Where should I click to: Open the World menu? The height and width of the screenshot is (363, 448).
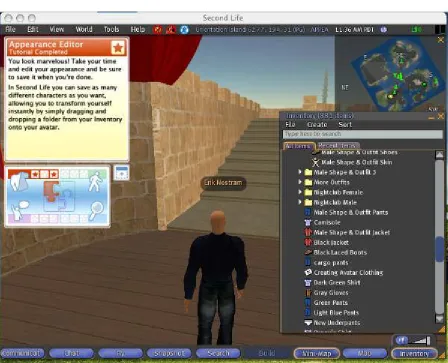(x=84, y=29)
